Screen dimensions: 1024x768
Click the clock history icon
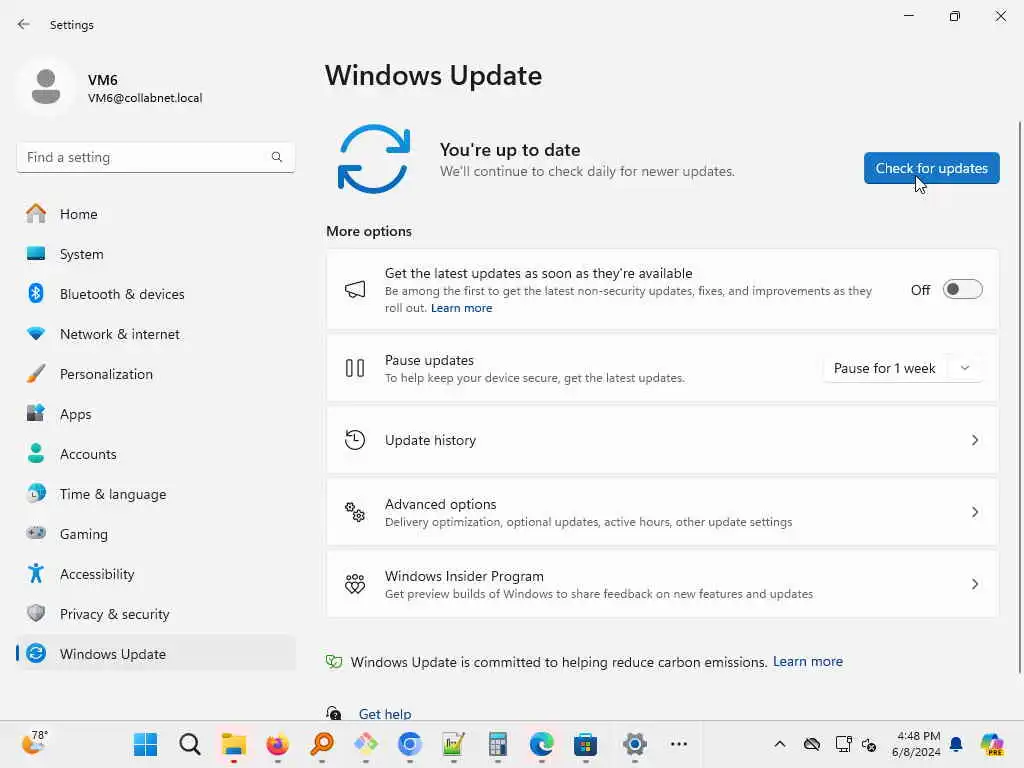[355, 440]
